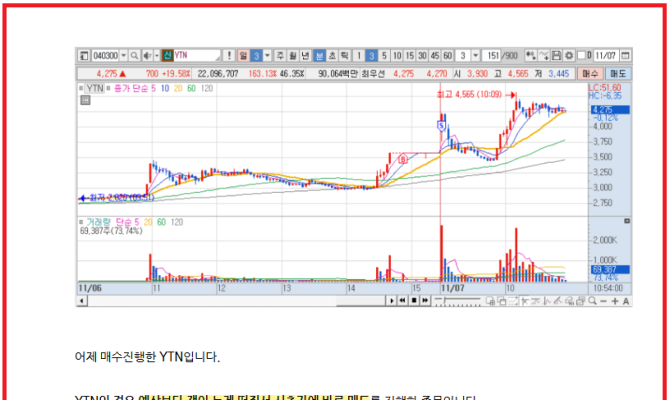Select the 5-minute interval tab
Image resolution: width=670 pixels, height=400 pixels.
pos(385,55)
